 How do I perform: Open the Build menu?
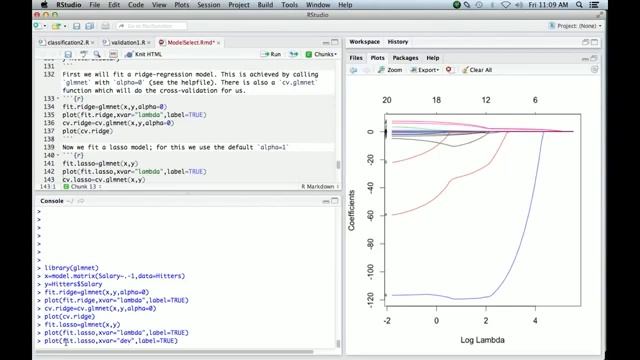(265, 5)
